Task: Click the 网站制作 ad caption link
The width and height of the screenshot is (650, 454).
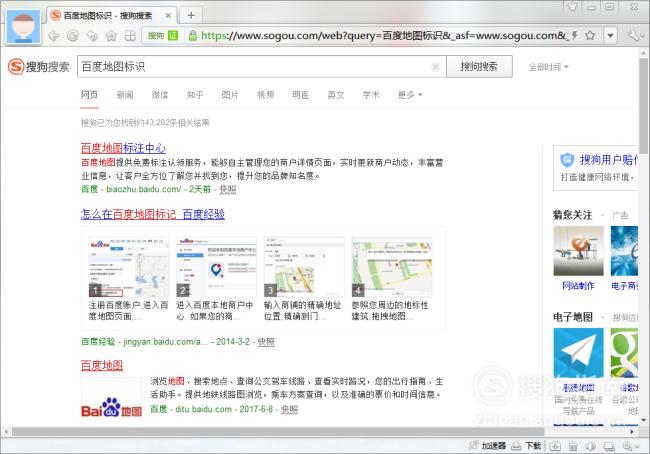Action: [578, 286]
